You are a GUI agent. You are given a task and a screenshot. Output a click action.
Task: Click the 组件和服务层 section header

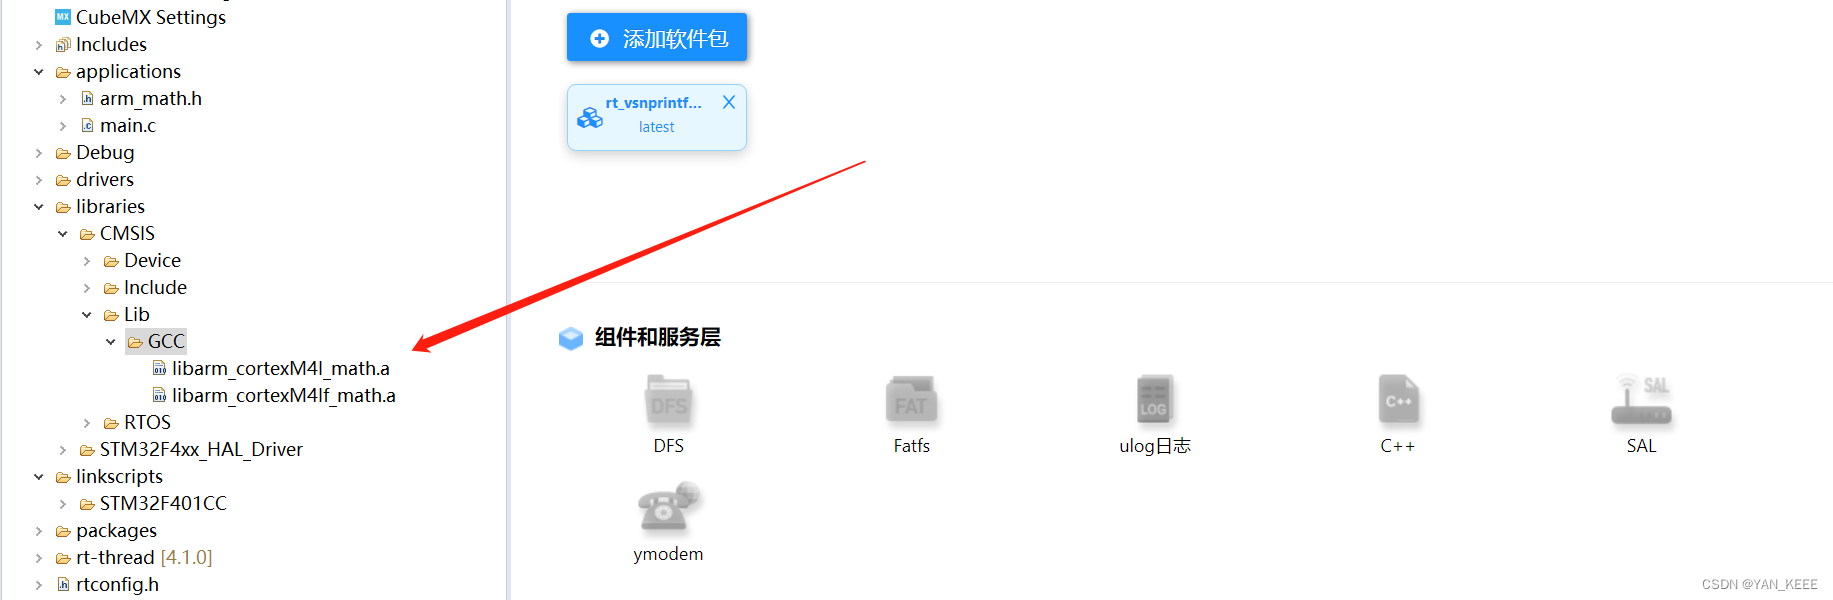pos(657,337)
